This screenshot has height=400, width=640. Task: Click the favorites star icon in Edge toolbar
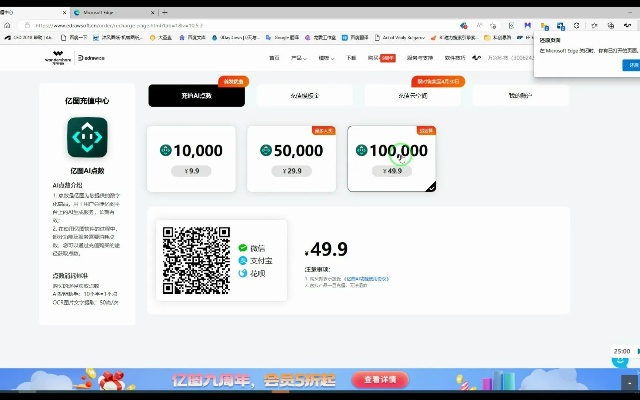coord(594,25)
